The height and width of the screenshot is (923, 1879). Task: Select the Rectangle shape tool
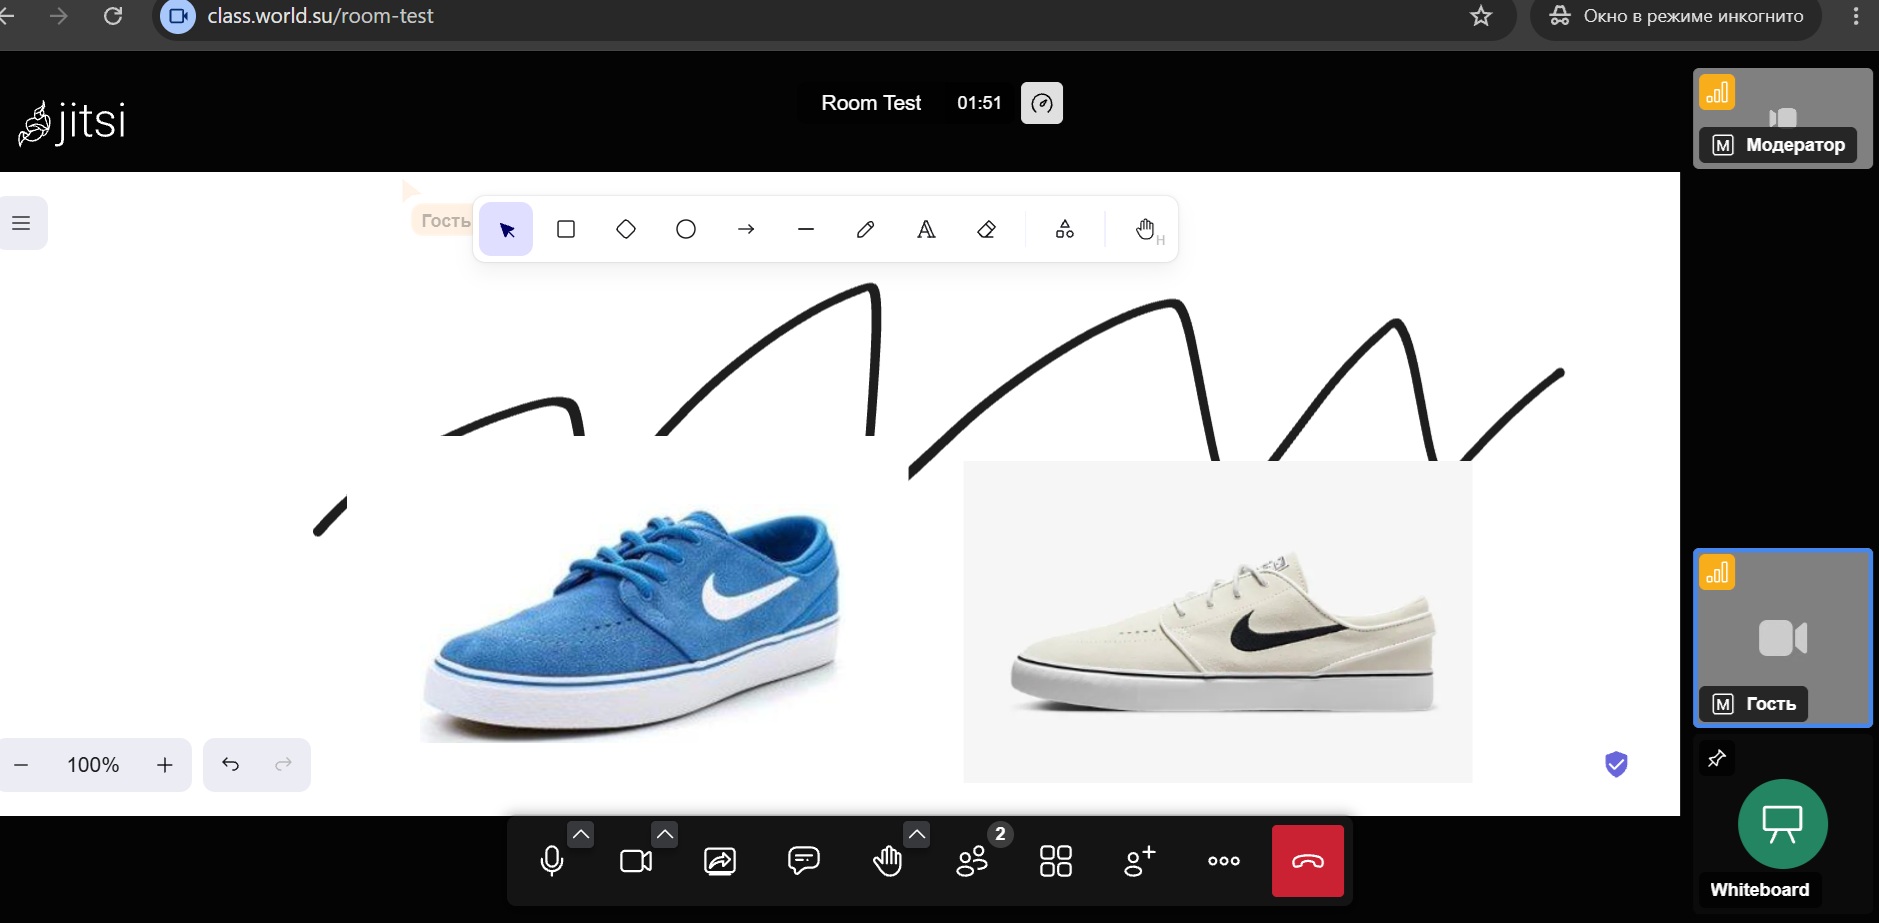[566, 230]
